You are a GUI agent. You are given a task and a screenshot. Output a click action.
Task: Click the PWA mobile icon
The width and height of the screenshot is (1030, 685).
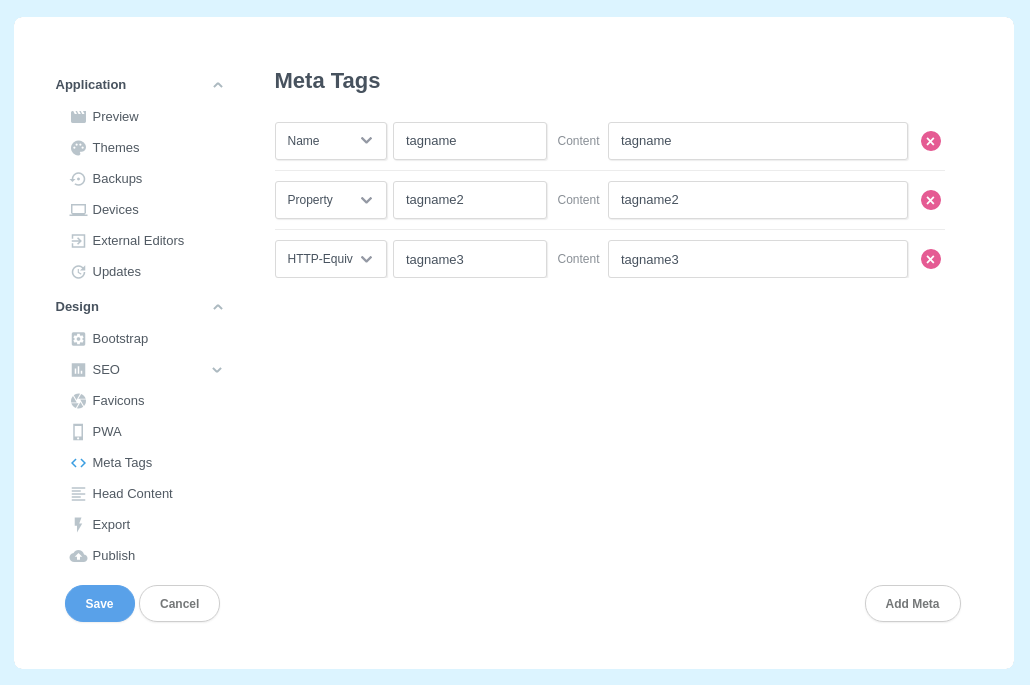78,431
